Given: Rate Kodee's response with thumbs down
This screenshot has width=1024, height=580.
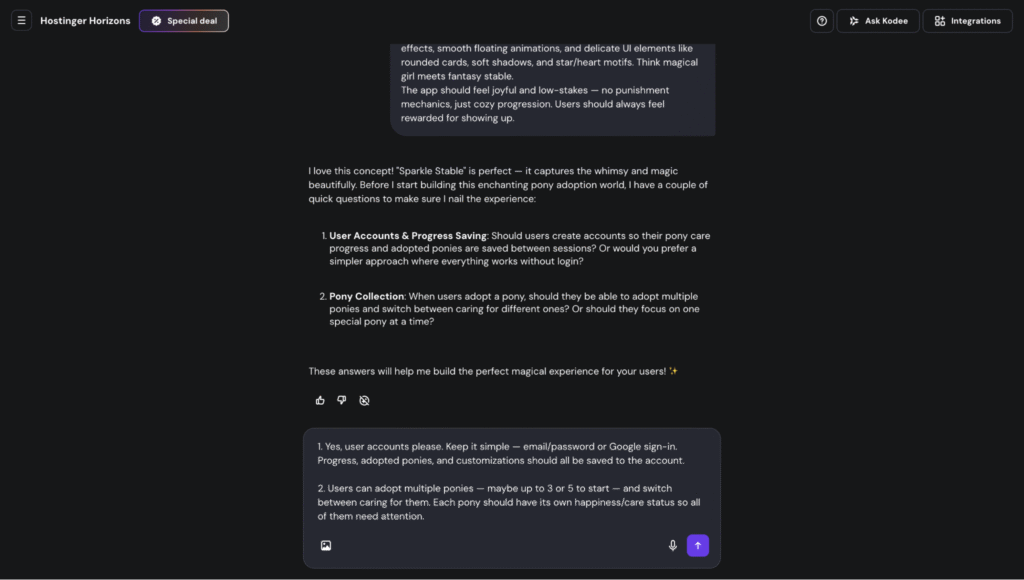Looking at the screenshot, I should click(342, 400).
